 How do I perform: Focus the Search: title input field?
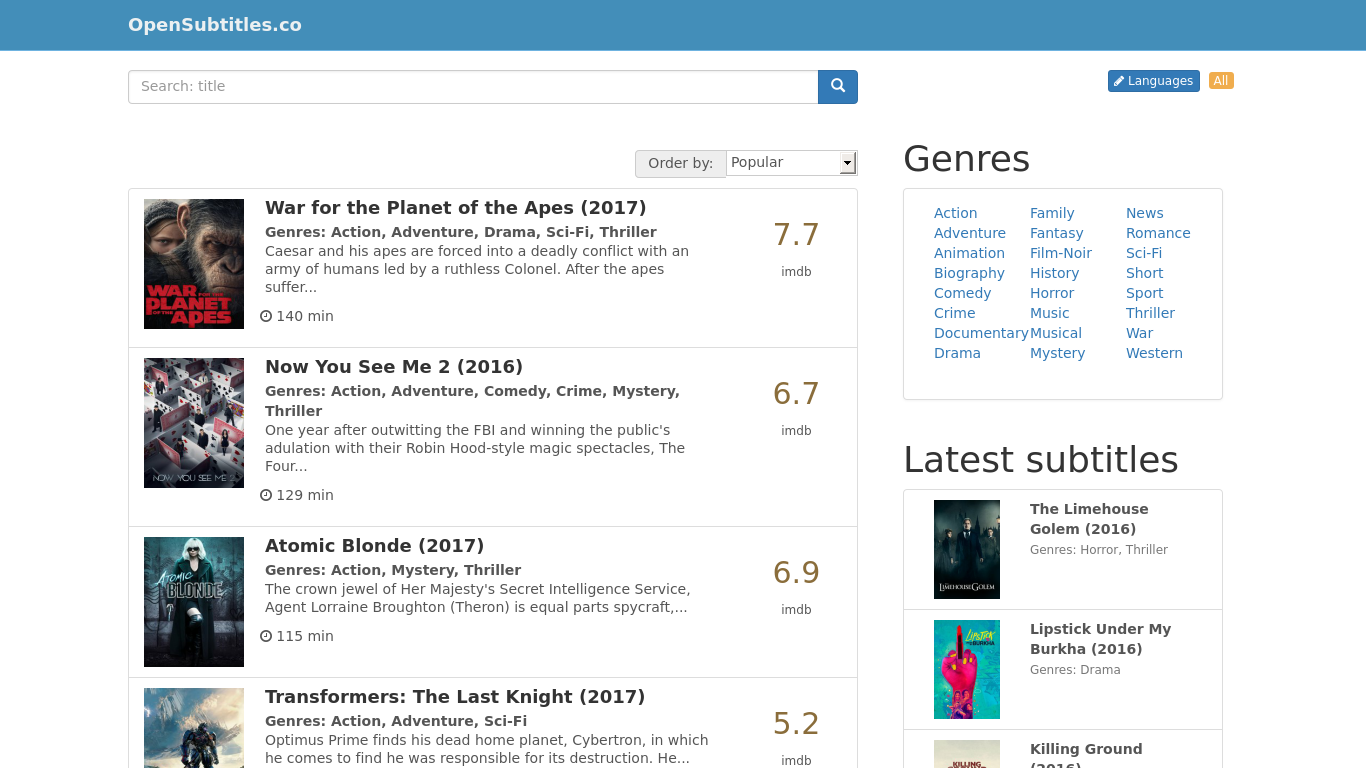(x=473, y=87)
